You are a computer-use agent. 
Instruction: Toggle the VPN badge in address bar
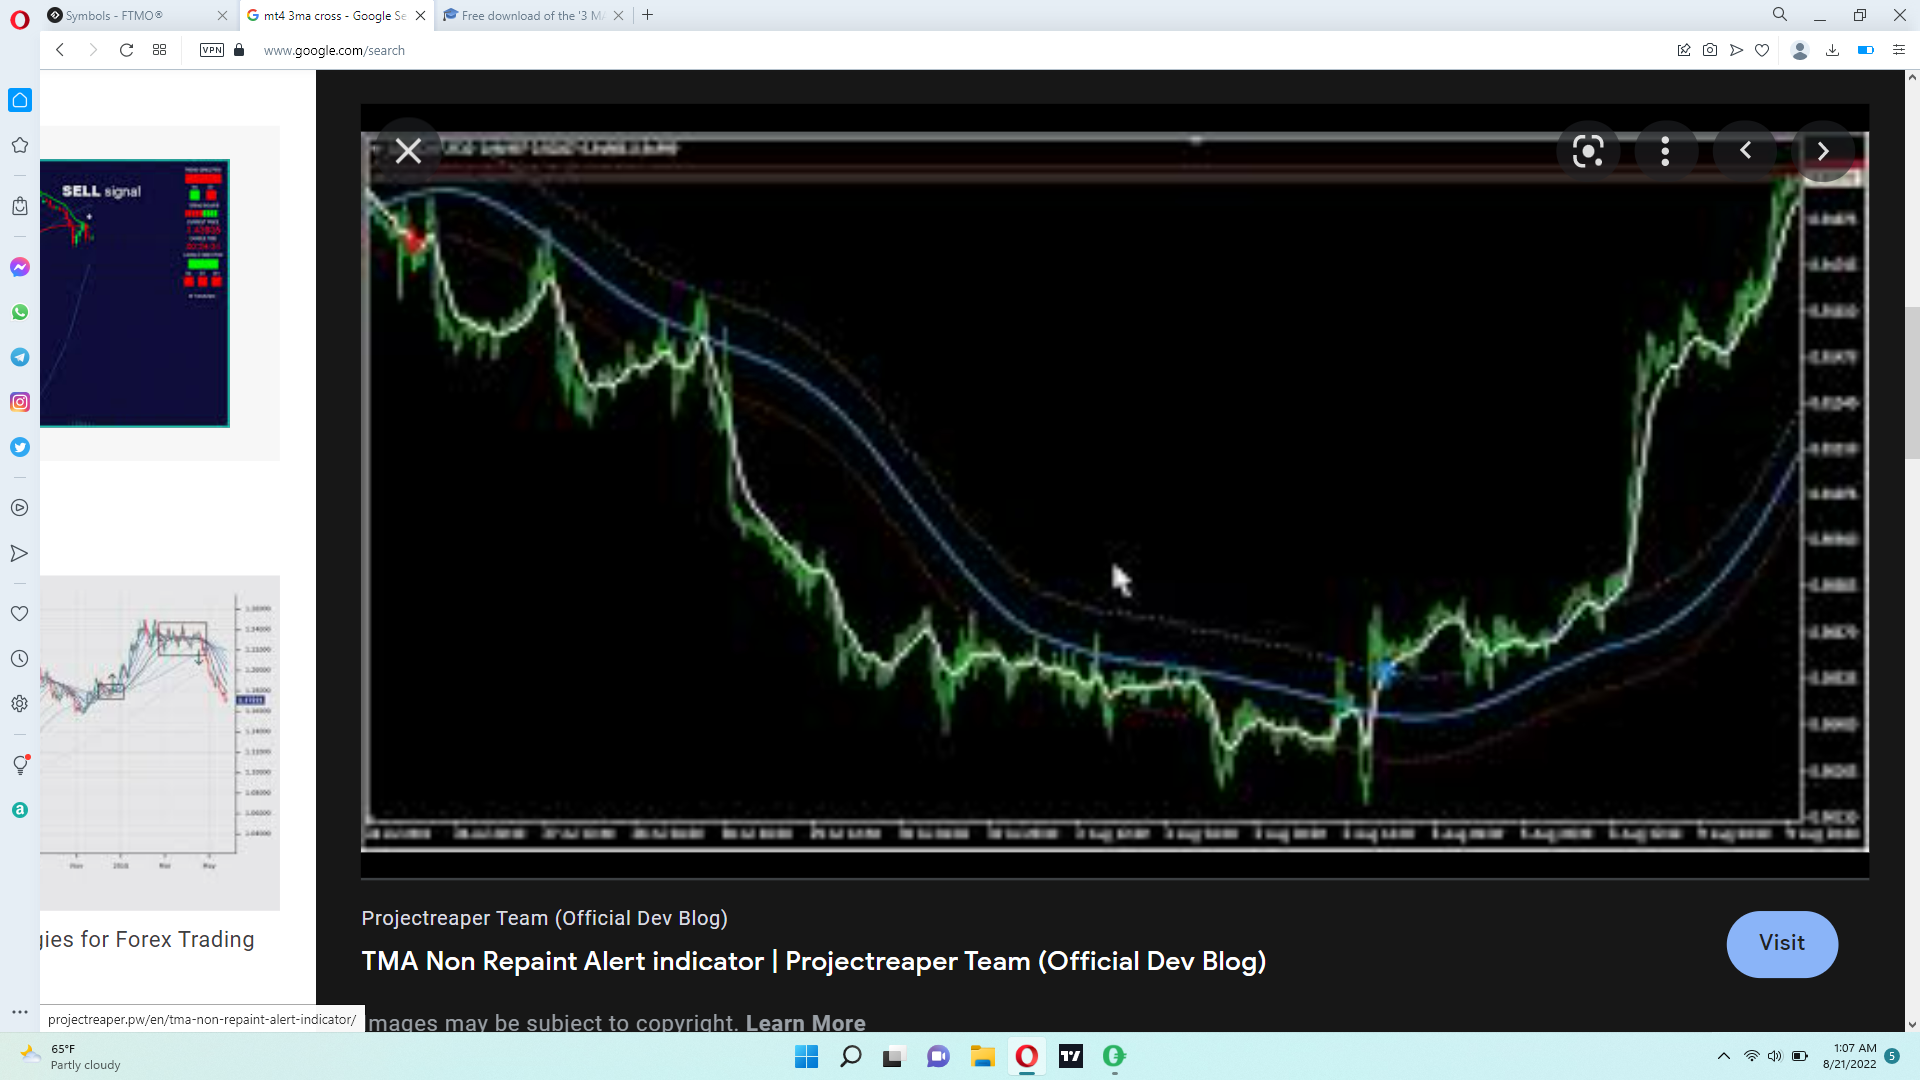coord(211,50)
